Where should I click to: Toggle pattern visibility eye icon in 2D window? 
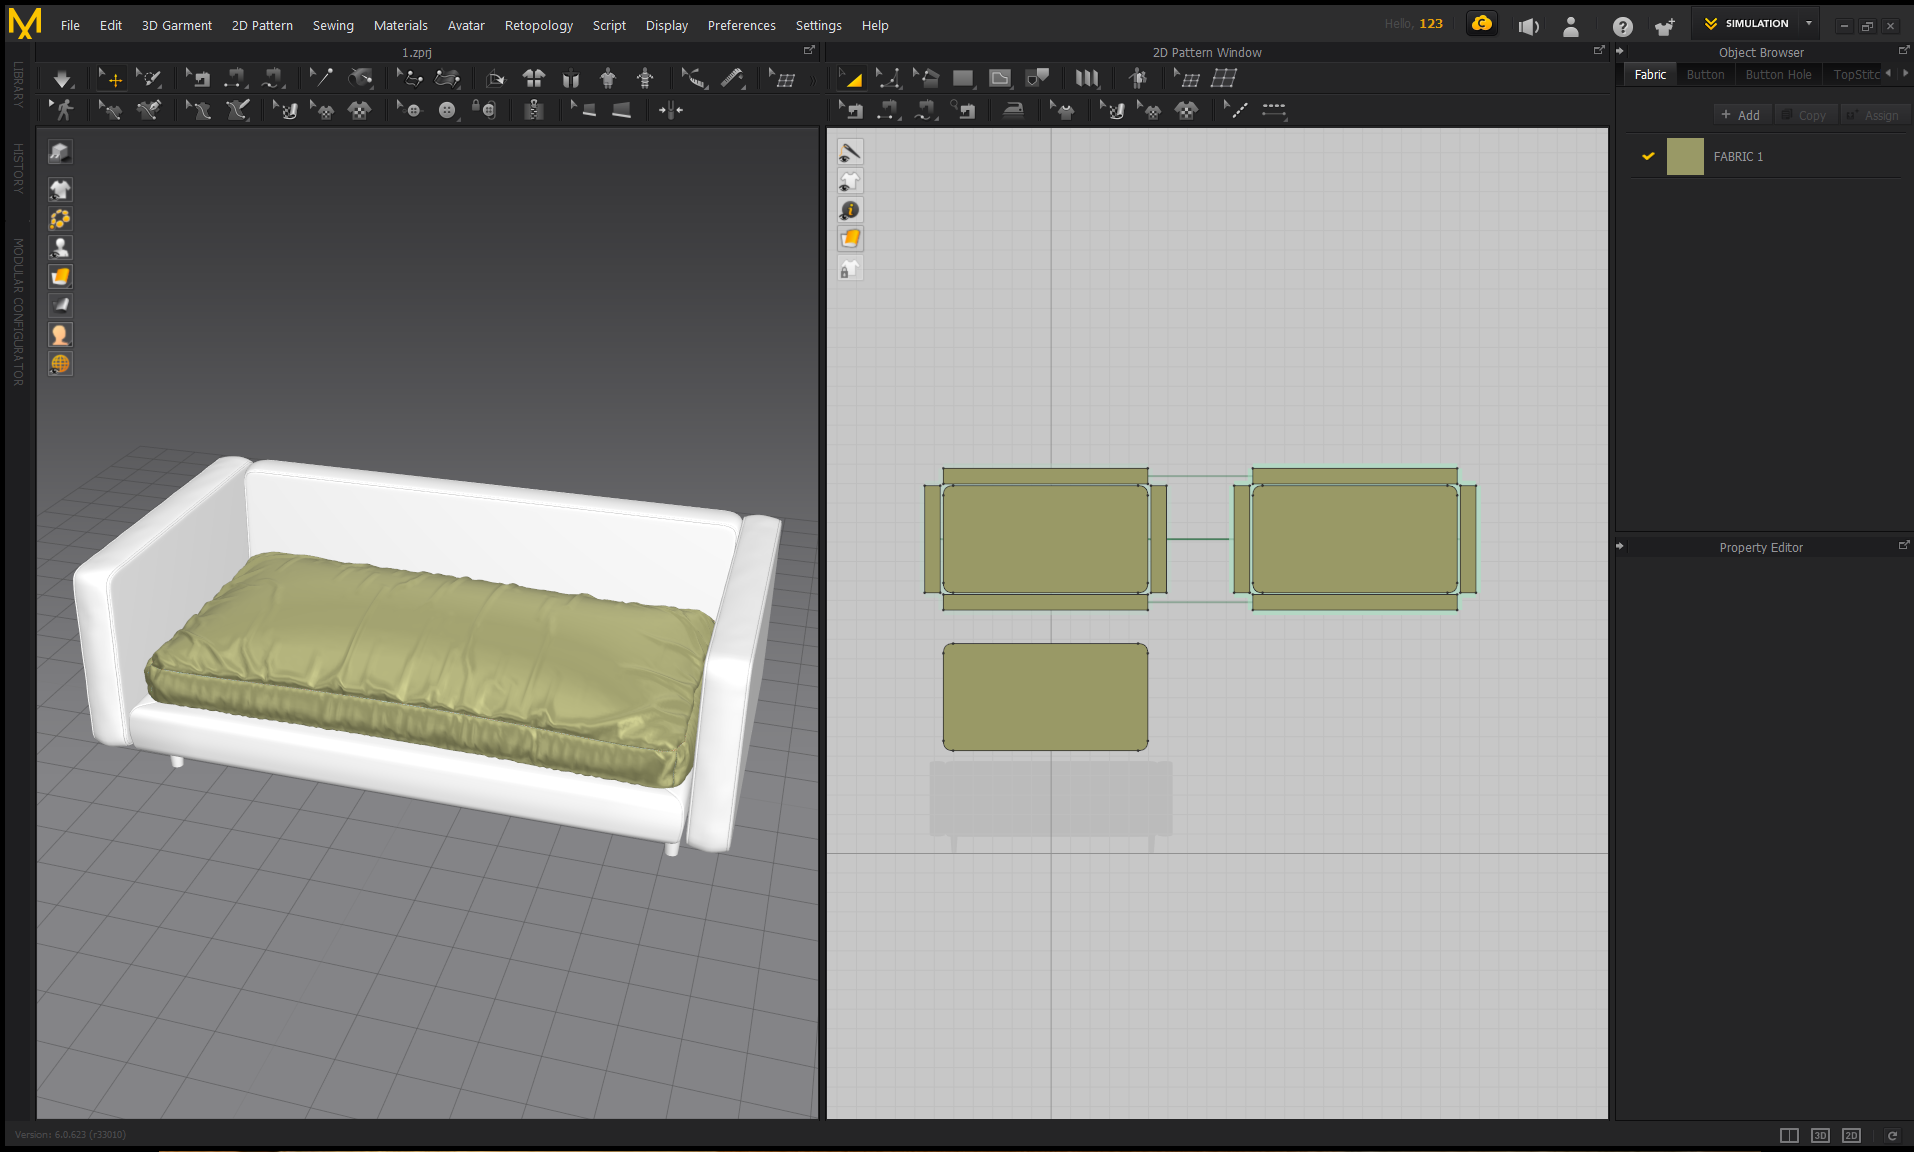pyautogui.click(x=850, y=181)
